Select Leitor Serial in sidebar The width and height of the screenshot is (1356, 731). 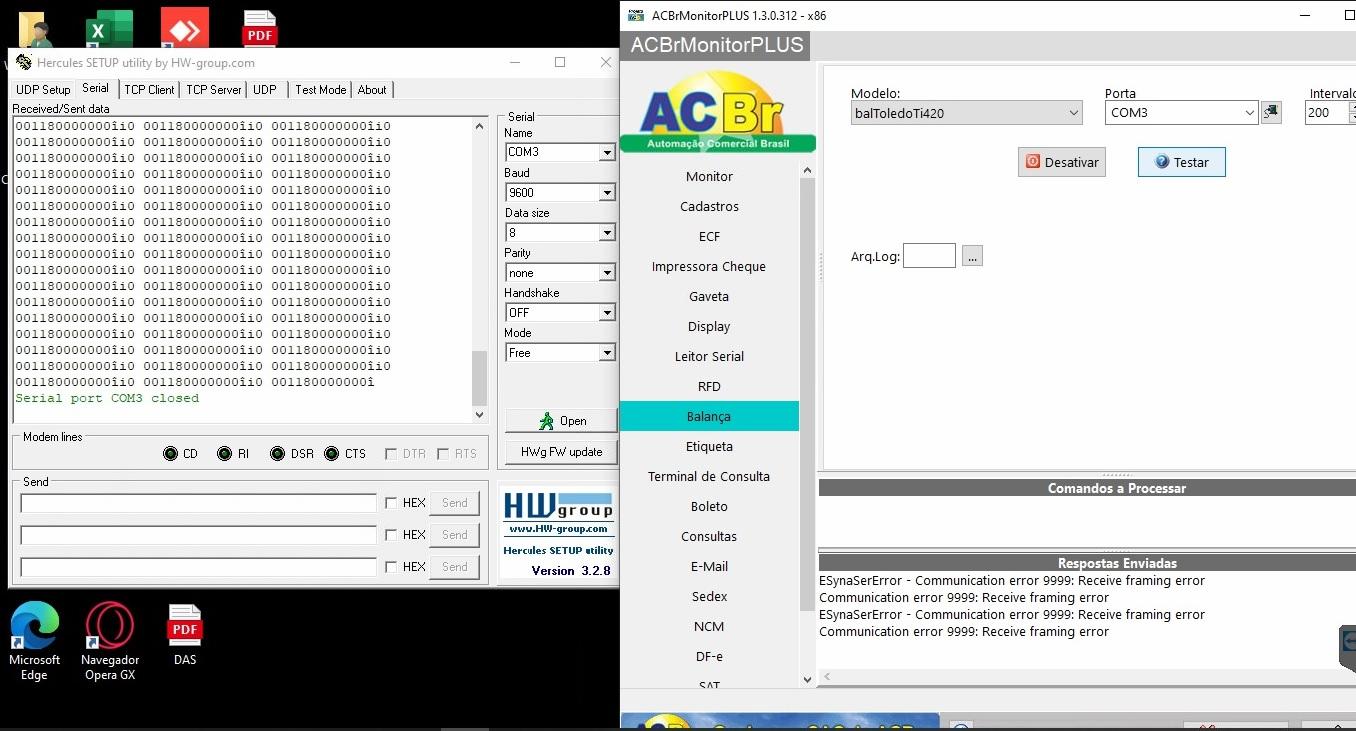tap(709, 356)
